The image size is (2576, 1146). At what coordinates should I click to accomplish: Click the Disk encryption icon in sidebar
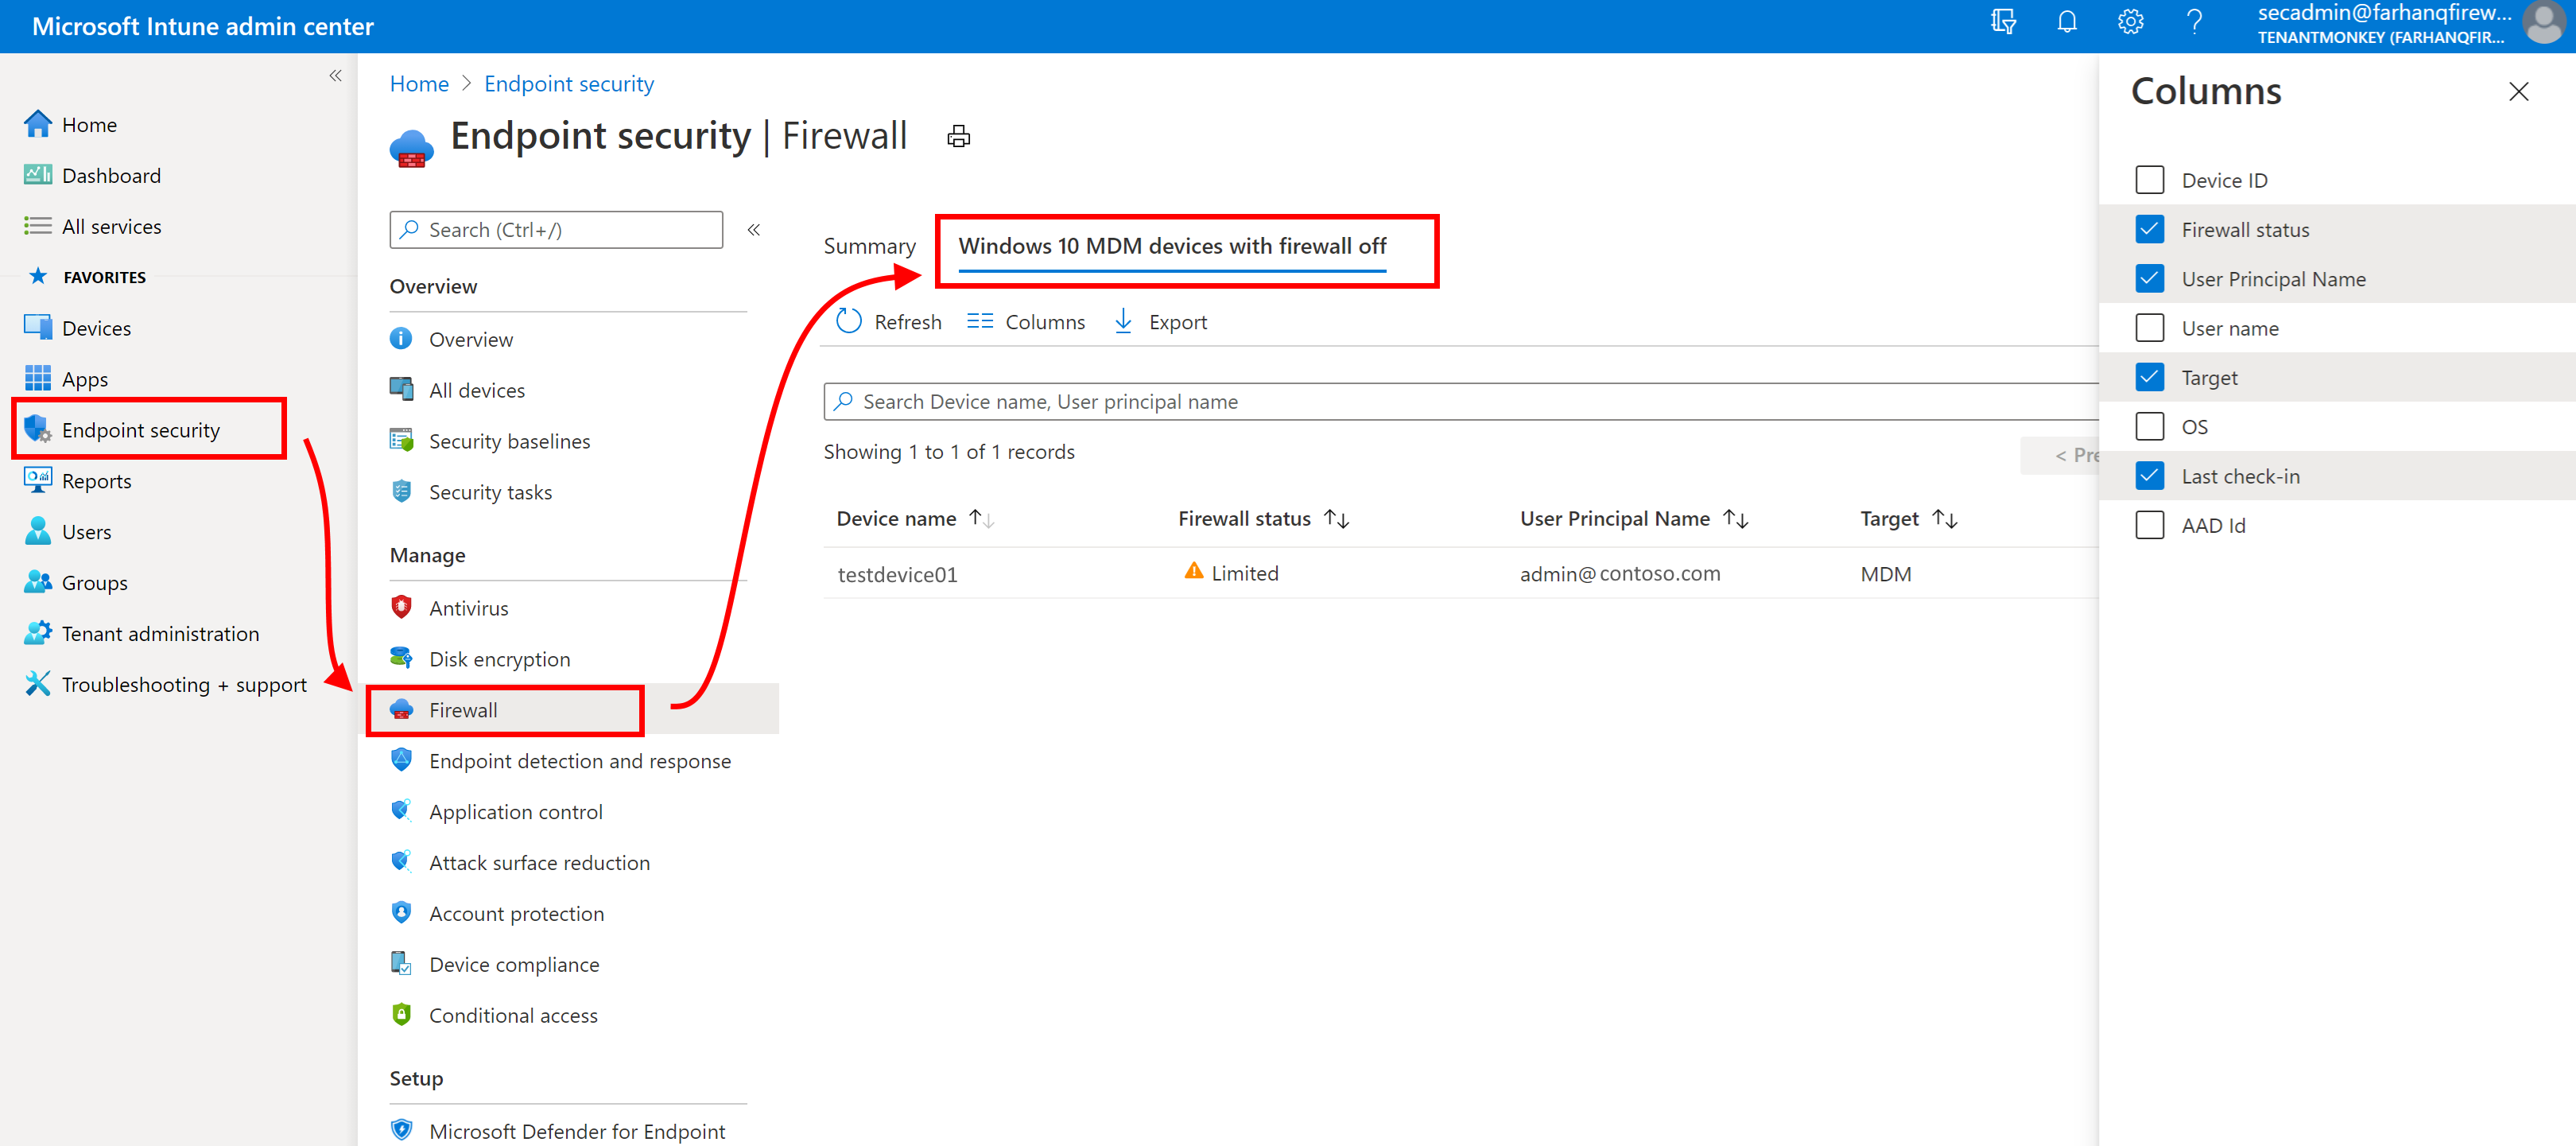coord(399,658)
